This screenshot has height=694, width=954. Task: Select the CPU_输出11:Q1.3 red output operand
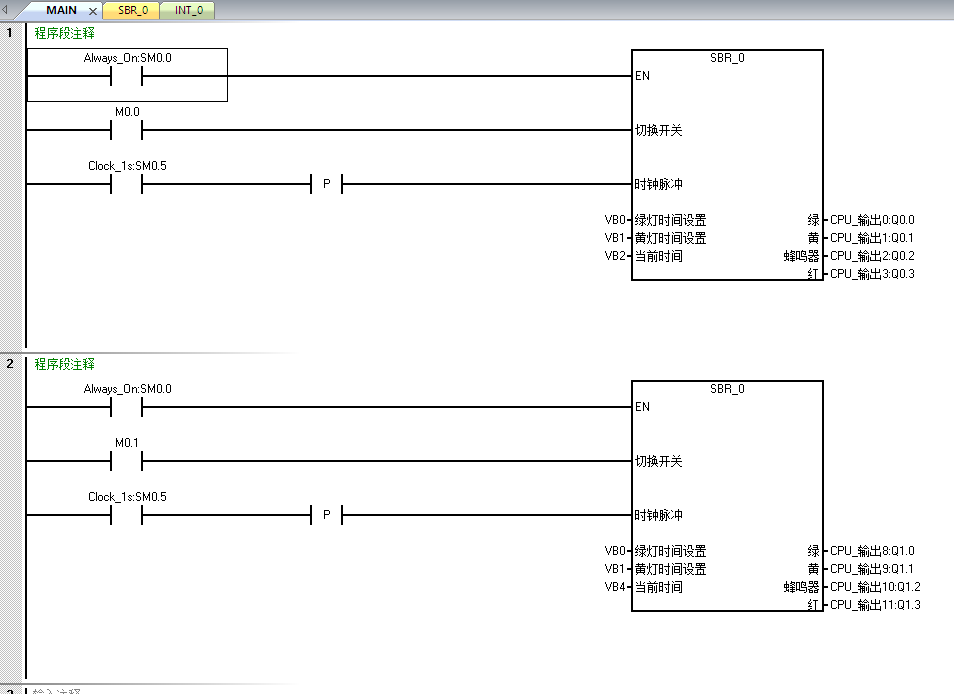pos(875,605)
